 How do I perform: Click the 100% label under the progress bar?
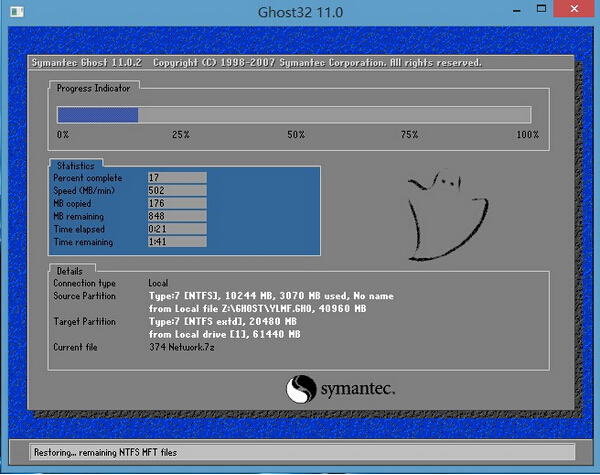[x=527, y=135]
